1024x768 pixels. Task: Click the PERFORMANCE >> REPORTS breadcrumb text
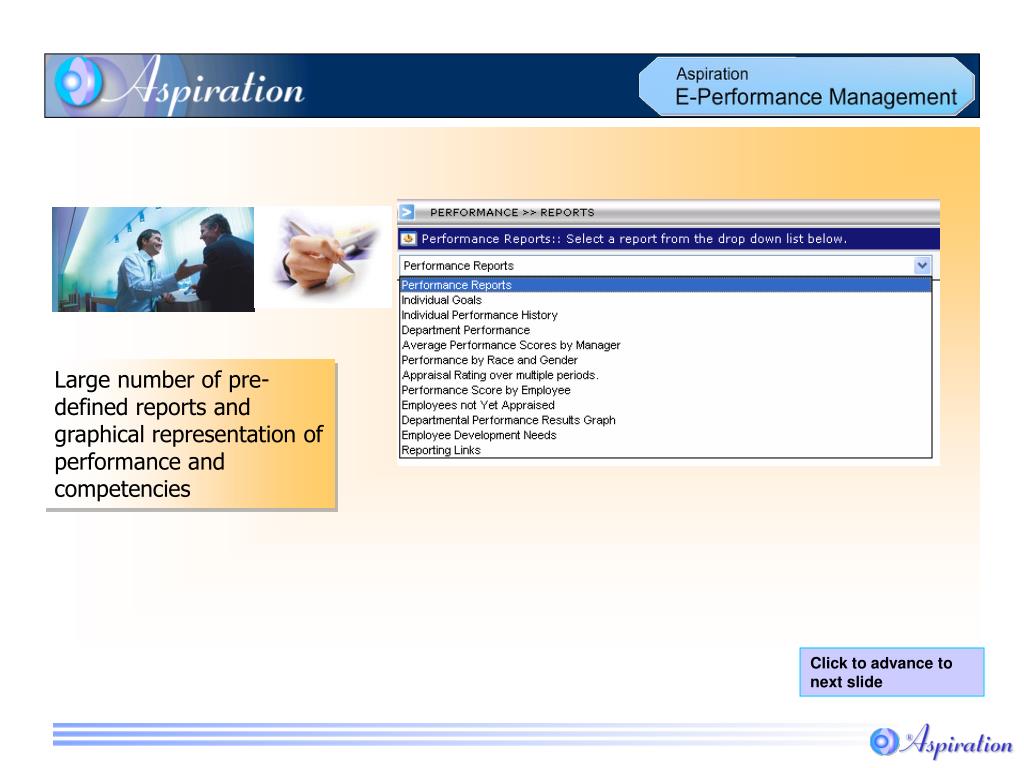512,212
